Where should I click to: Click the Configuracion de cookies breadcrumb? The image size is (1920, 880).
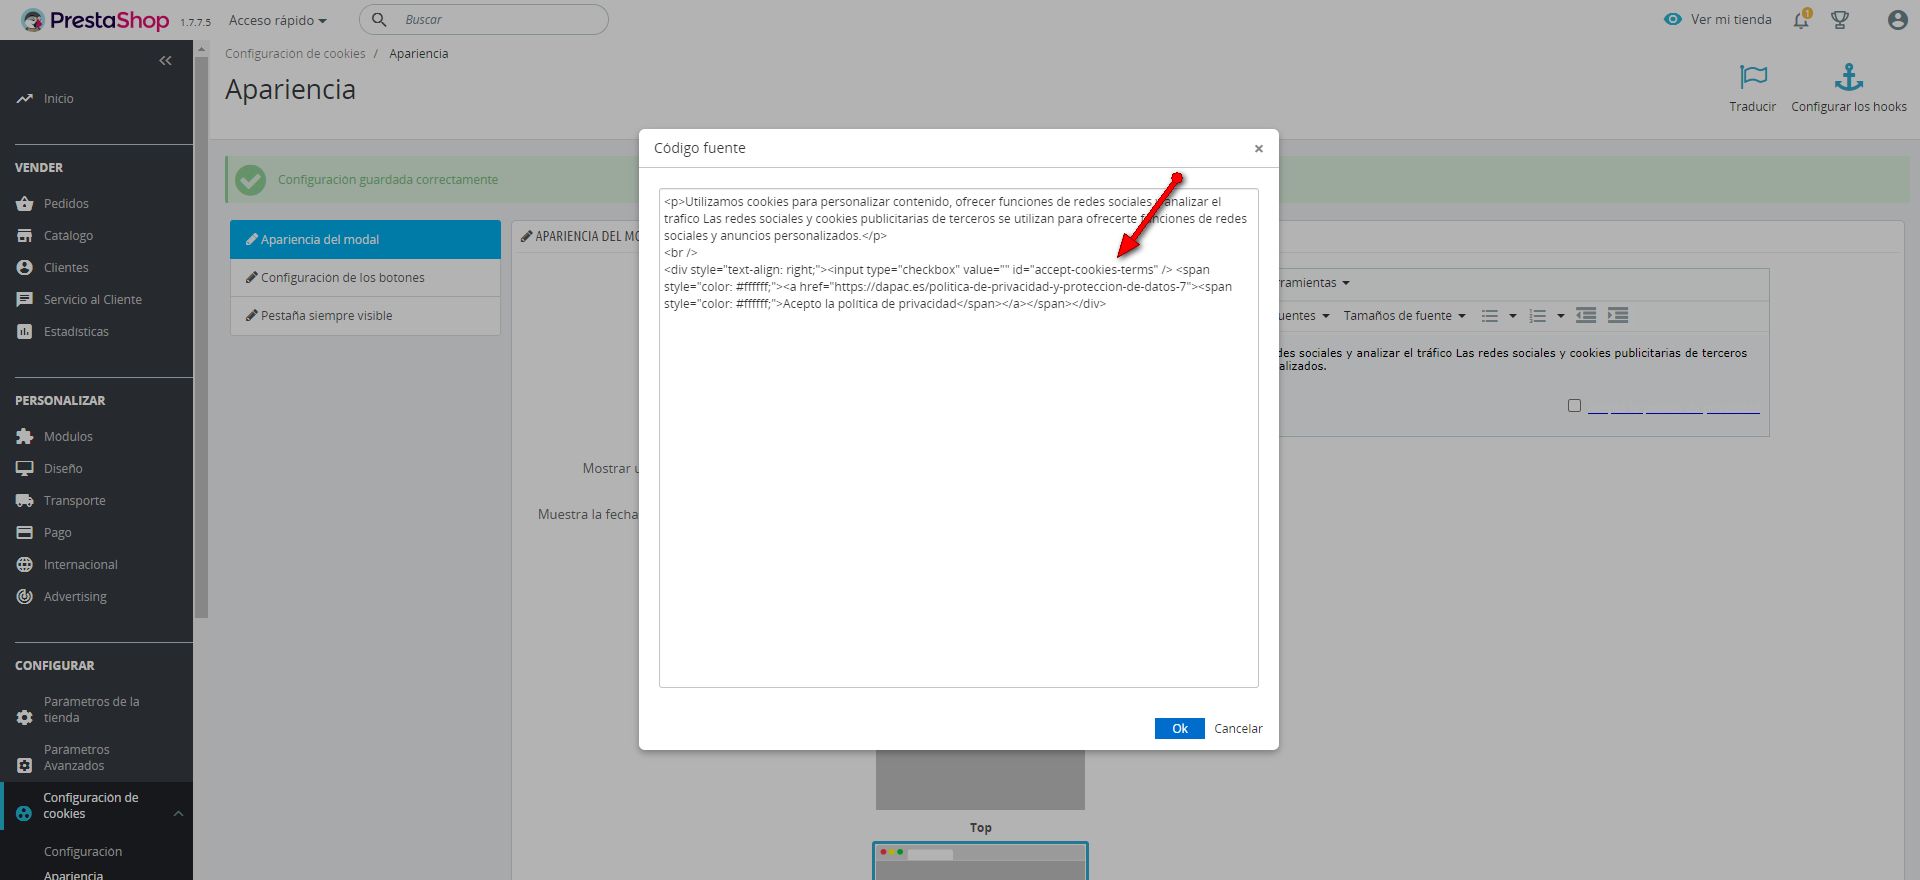[x=295, y=54]
